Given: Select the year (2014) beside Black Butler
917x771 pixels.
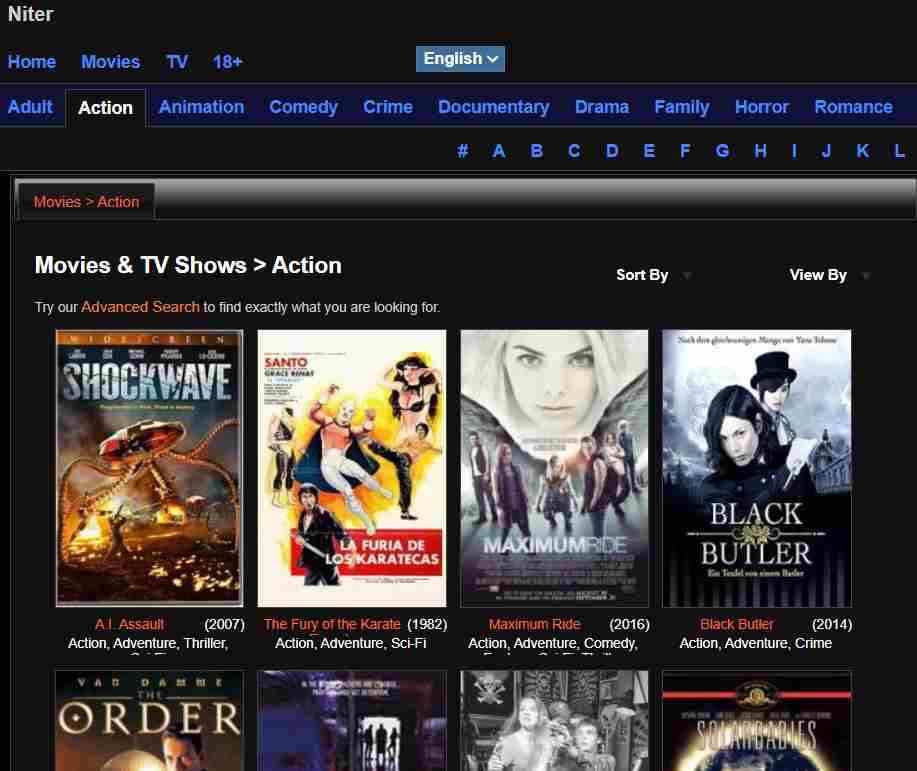Looking at the screenshot, I should coord(832,624).
